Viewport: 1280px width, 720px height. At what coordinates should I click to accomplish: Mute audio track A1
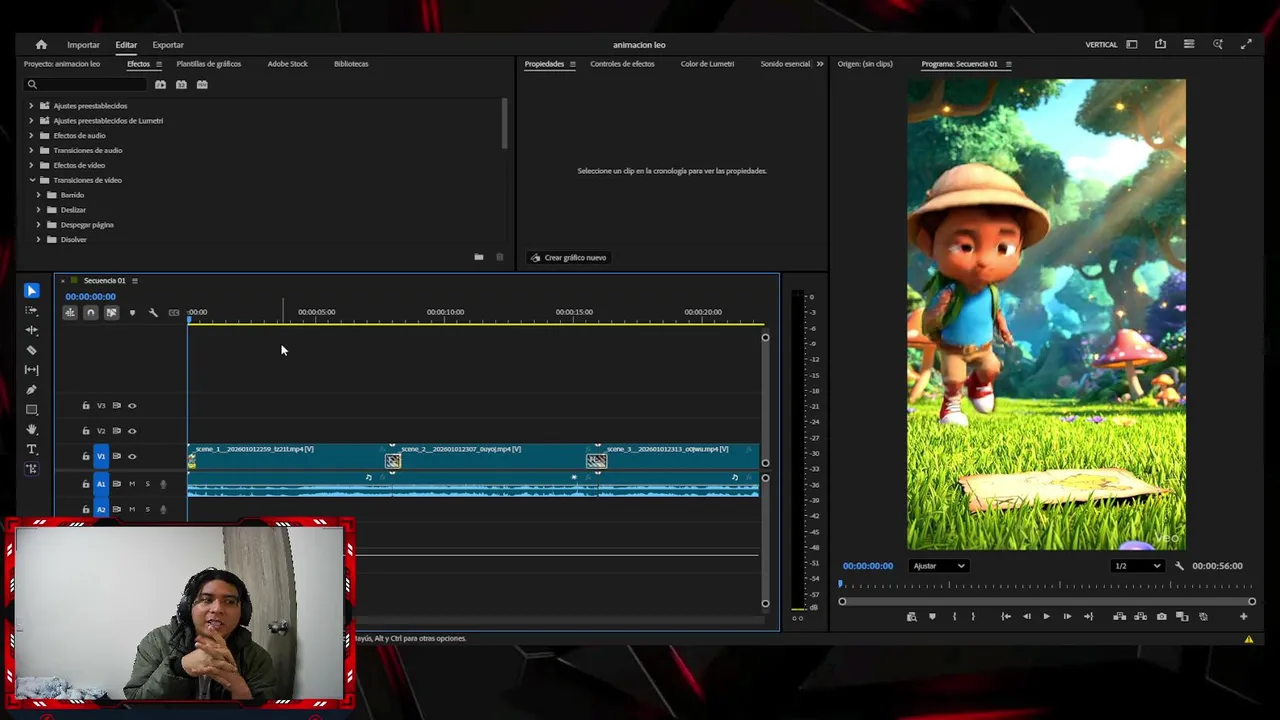pos(132,484)
